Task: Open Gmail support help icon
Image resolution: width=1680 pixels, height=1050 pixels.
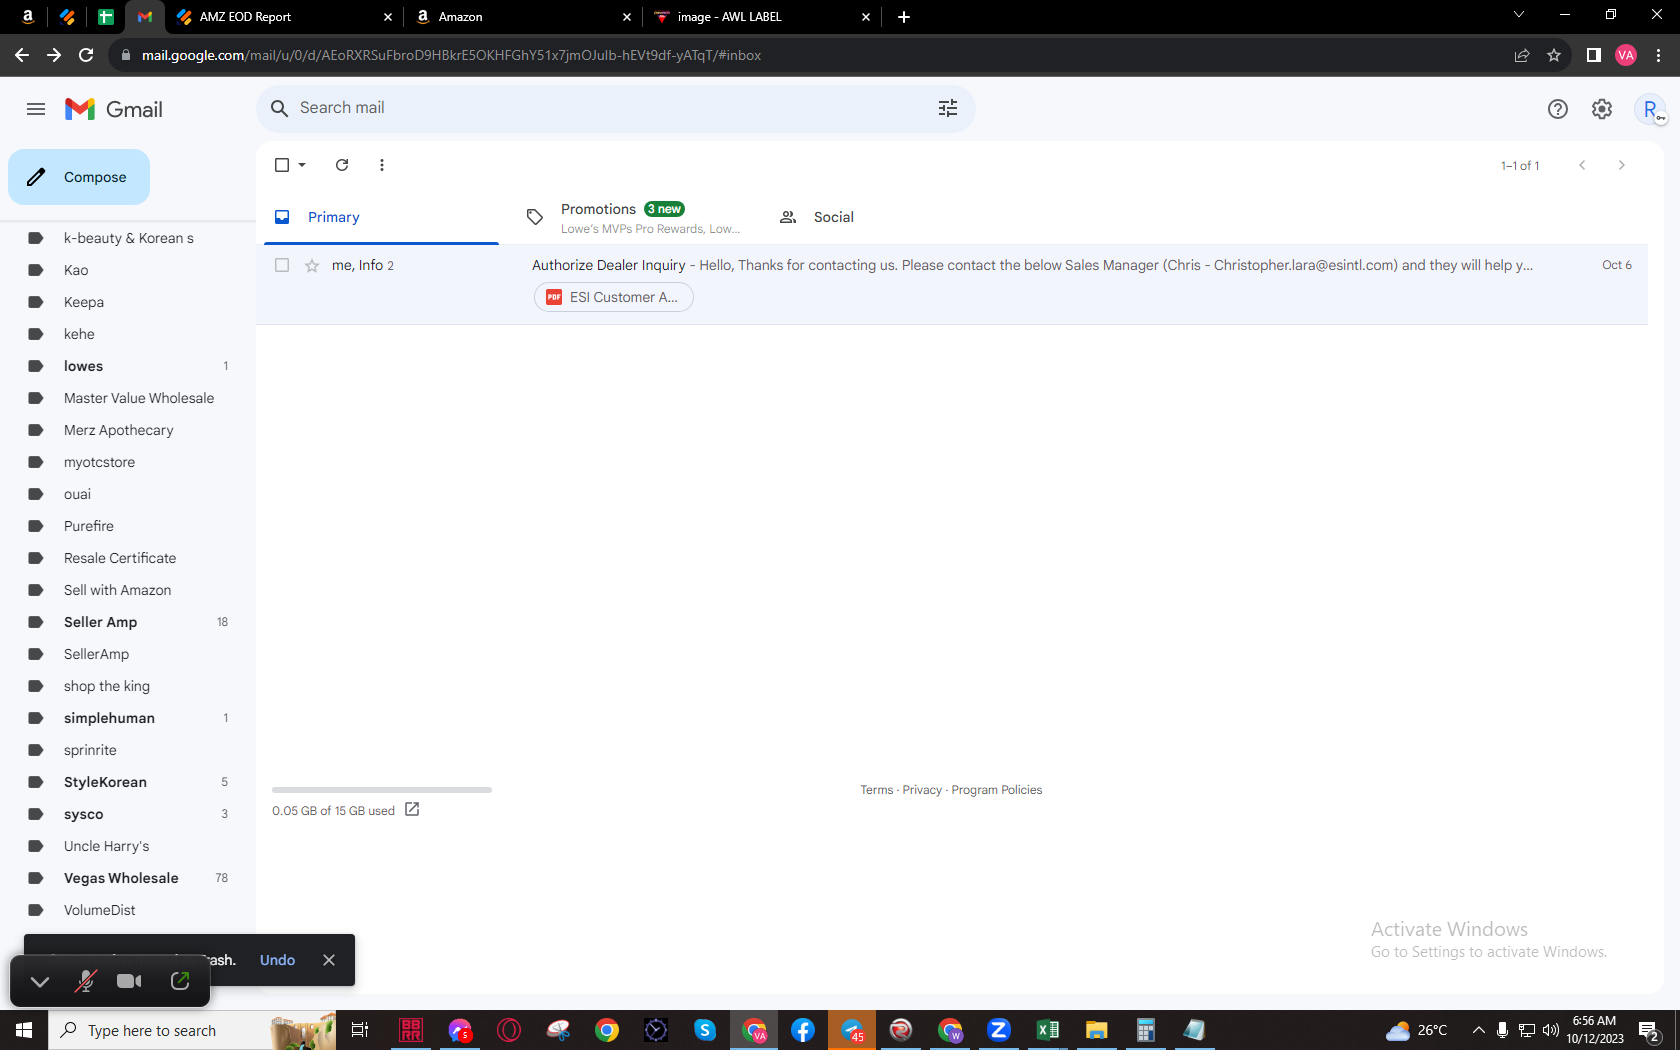Action: tap(1558, 109)
